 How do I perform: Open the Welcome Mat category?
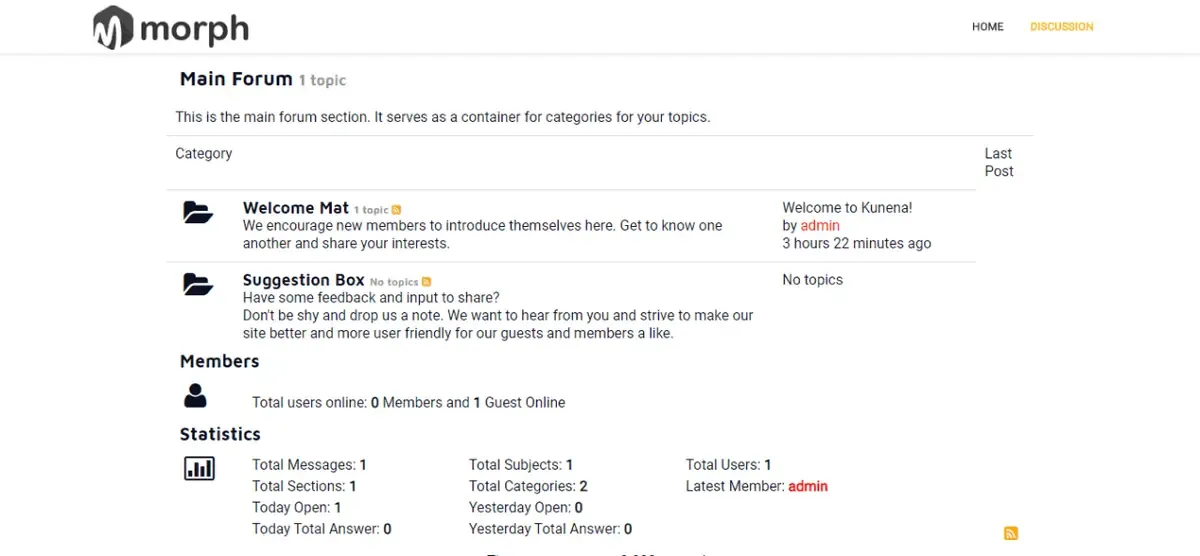point(296,208)
